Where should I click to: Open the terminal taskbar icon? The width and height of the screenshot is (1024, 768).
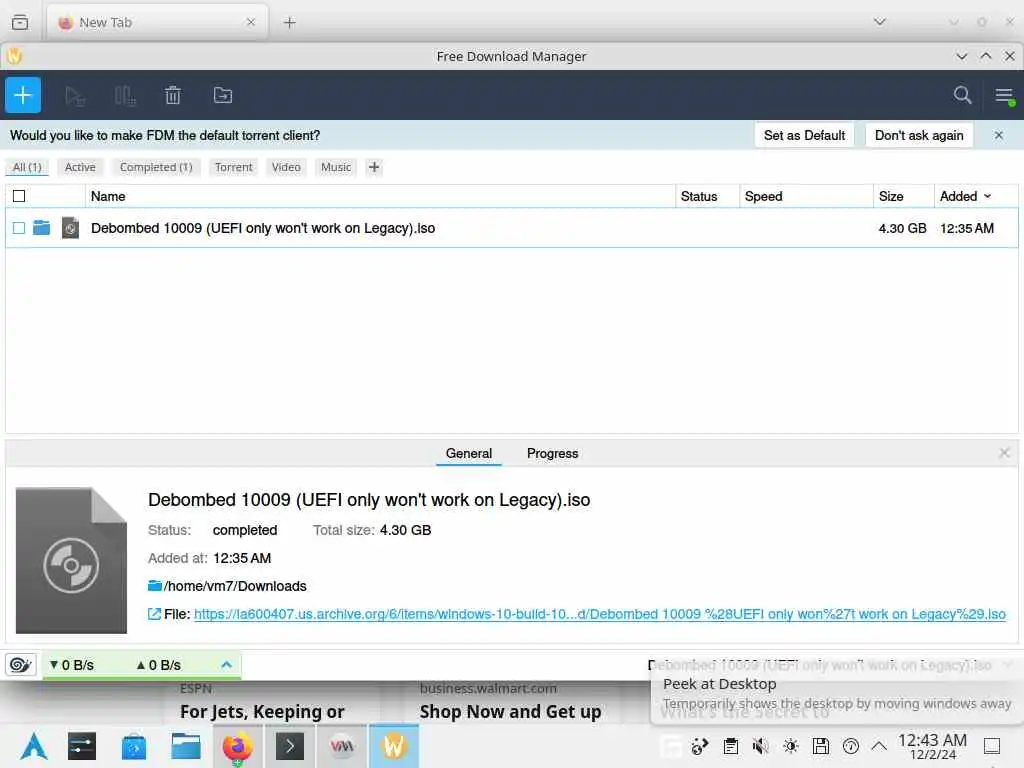[x=290, y=746]
